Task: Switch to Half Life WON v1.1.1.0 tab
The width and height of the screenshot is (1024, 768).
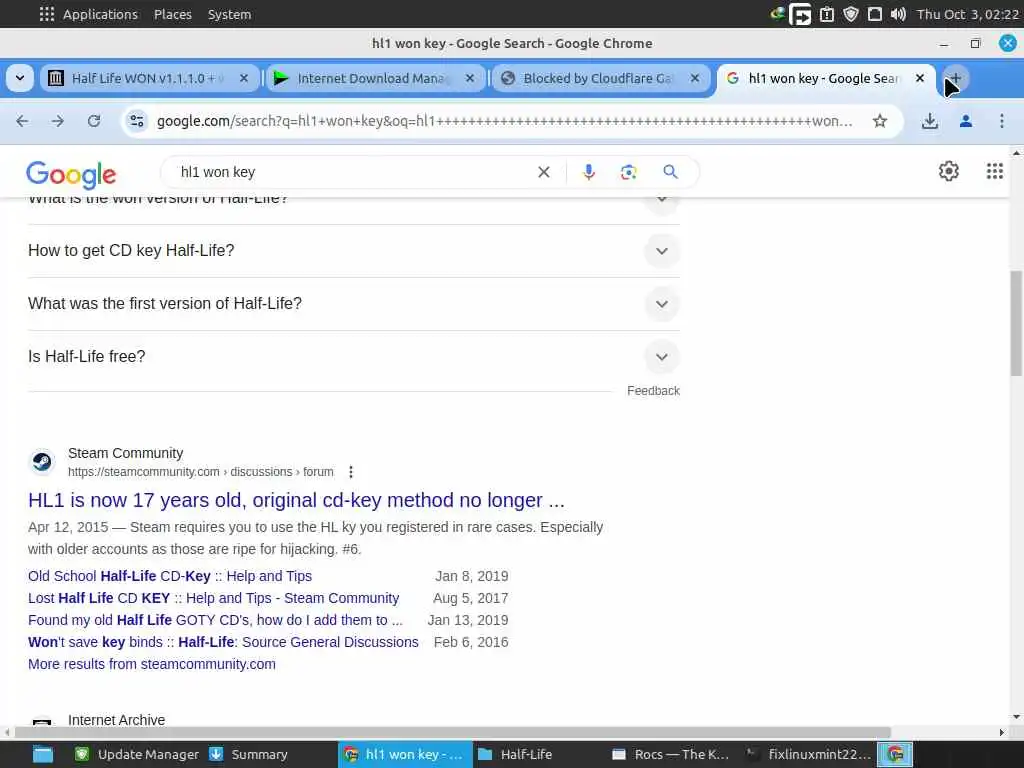Action: [150, 78]
